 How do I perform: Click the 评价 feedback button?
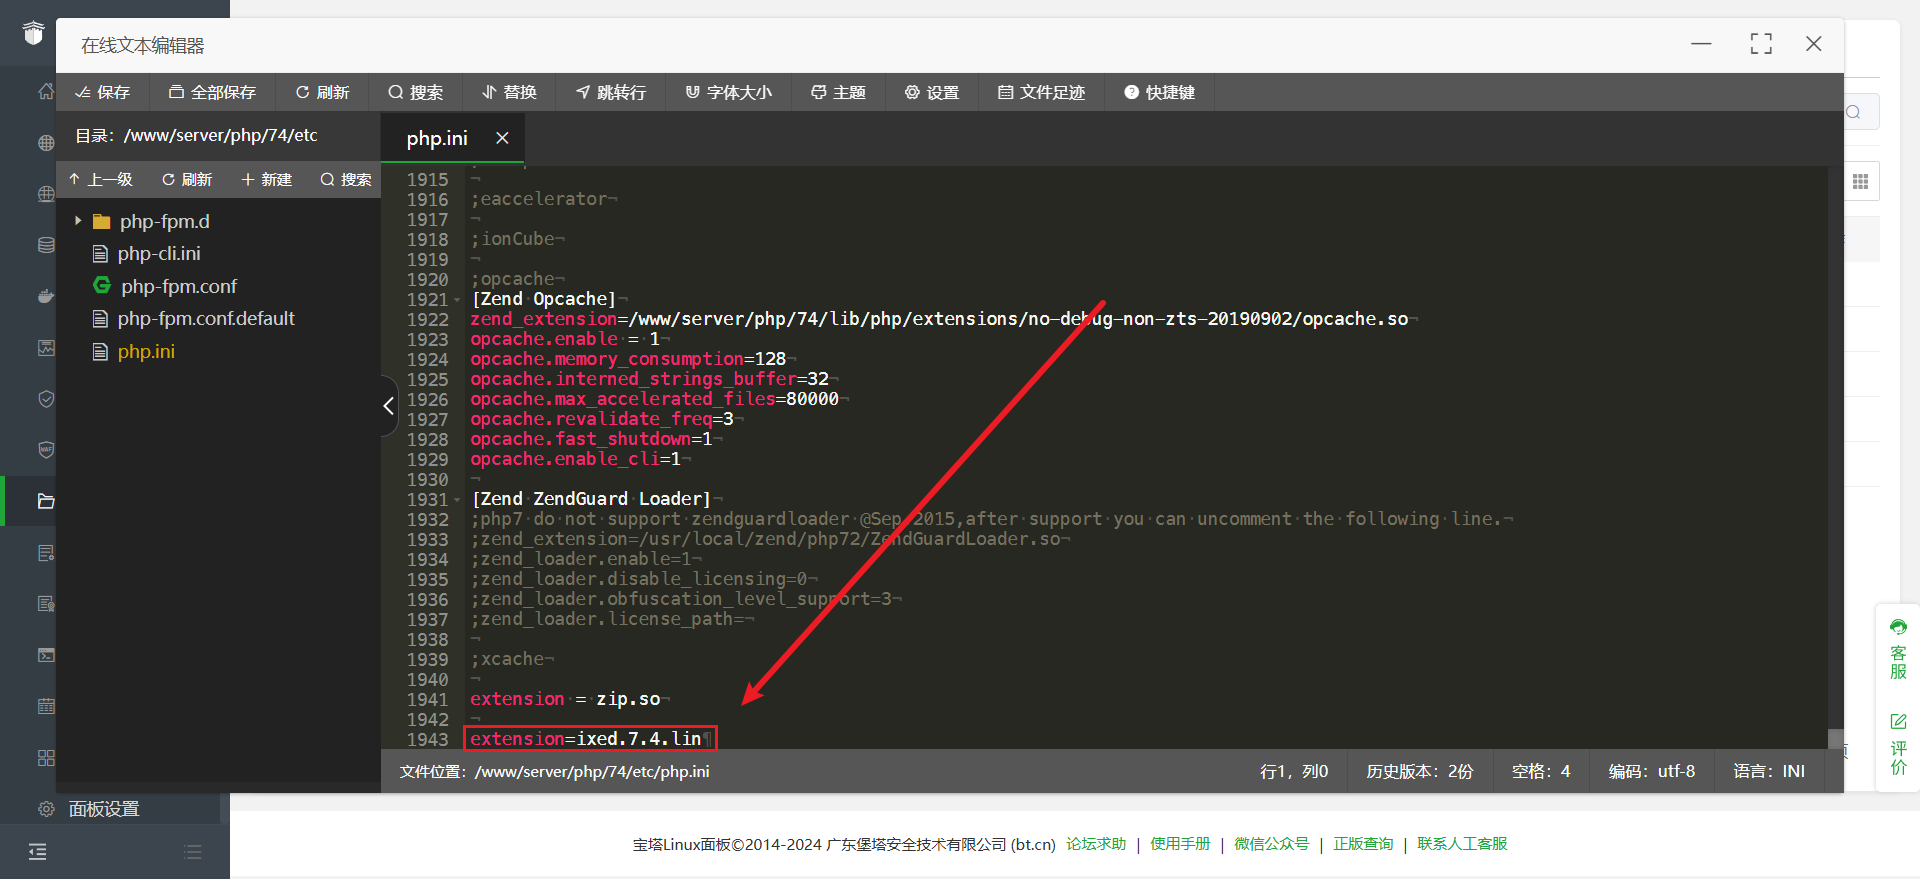pos(1898,744)
